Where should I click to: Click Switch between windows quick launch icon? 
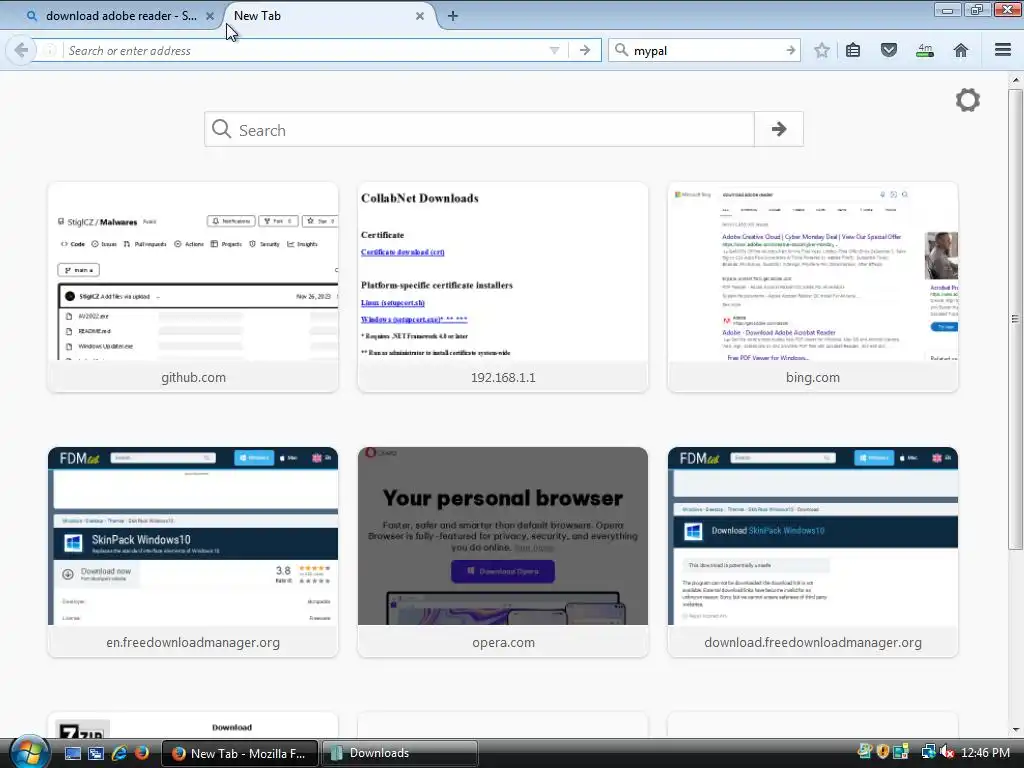[95, 753]
